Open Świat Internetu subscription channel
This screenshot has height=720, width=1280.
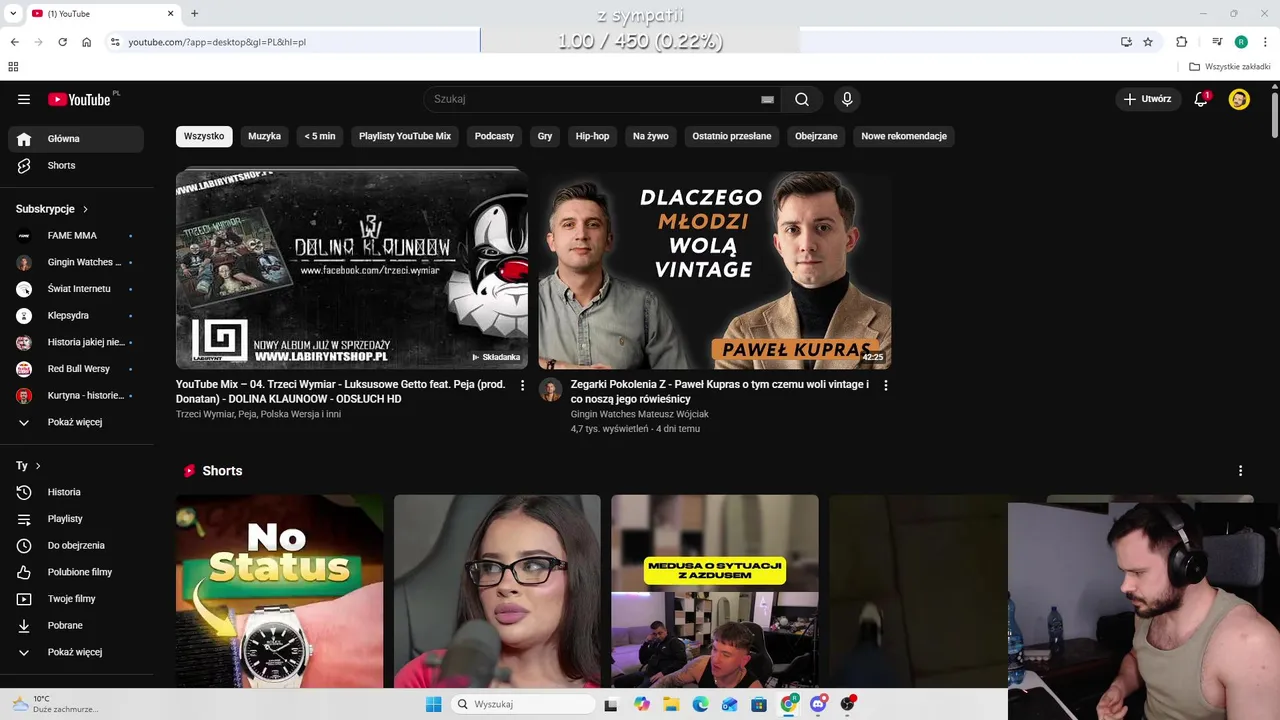click(x=76, y=289)
